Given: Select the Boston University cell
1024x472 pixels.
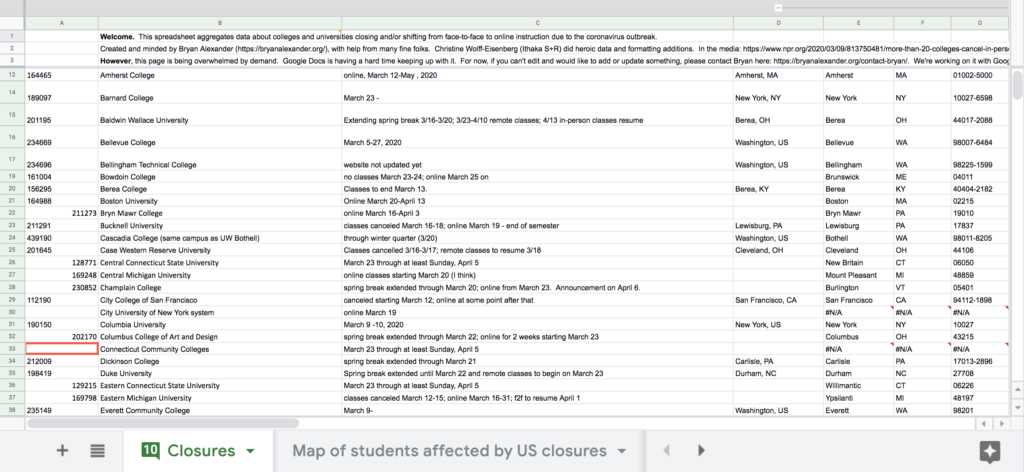Looking at the screenshot, I should click(219, 201).
